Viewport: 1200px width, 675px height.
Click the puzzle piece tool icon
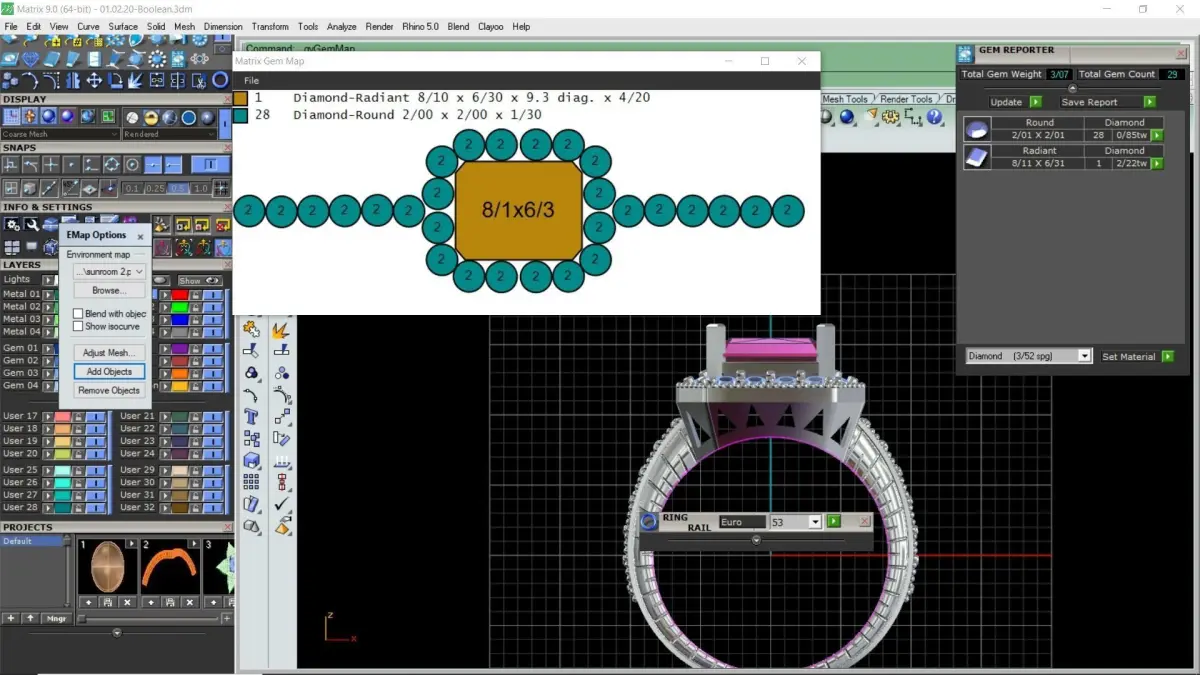click(251, 327)
